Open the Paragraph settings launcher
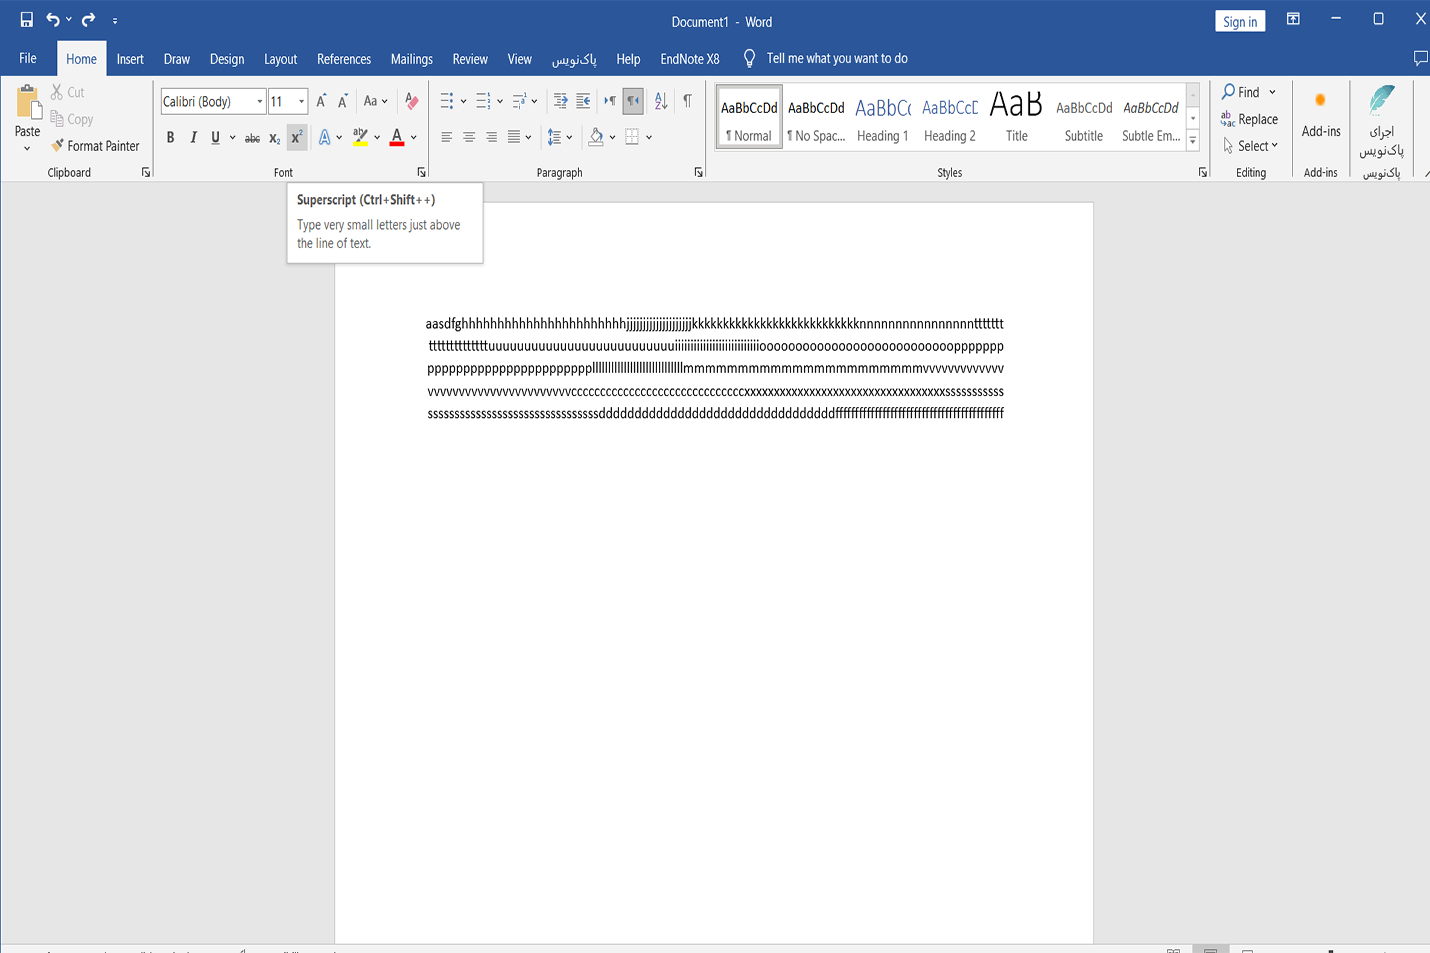This screenshot has height=953, width=1430. tap(698, 173)
